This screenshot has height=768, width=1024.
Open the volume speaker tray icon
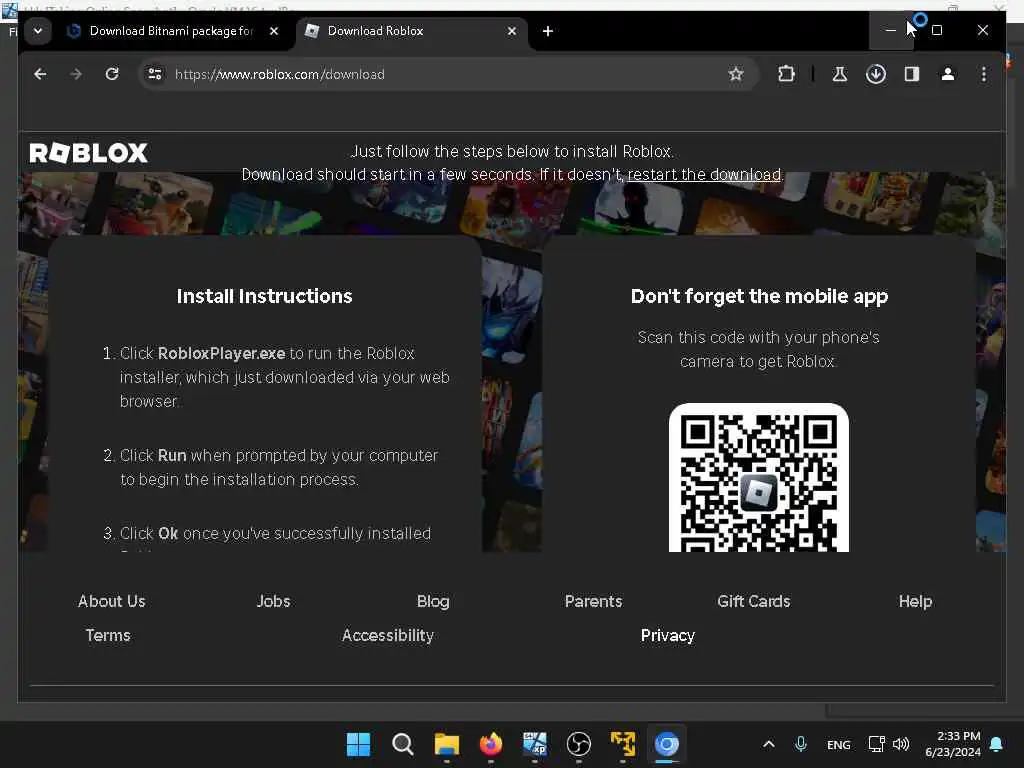(901, 744)
